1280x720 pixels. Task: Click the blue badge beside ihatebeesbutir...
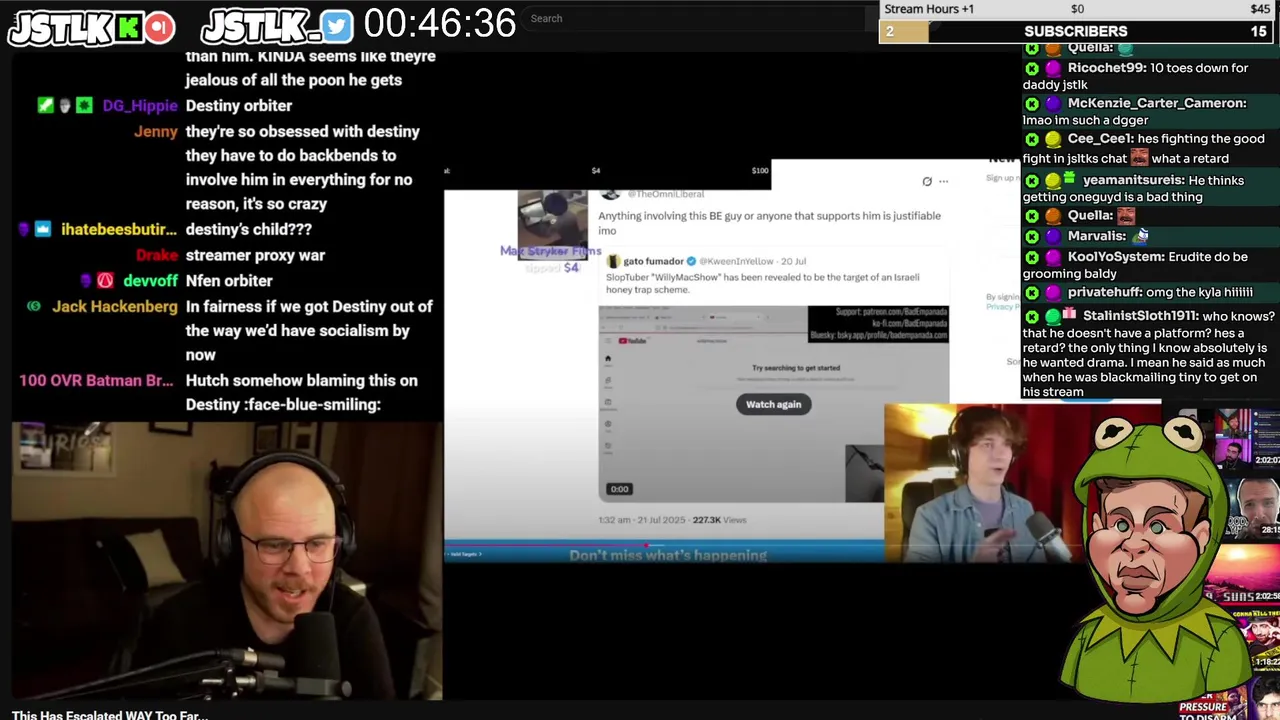(x=43, y=229)
